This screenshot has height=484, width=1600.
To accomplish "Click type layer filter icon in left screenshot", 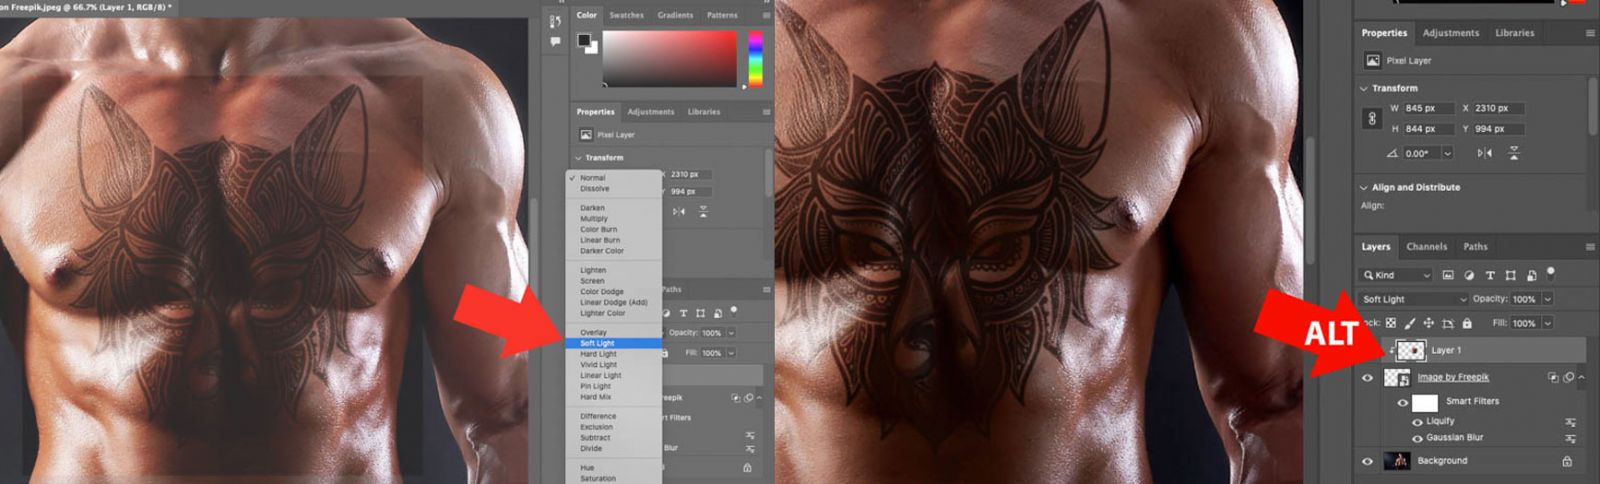I will [x=683, y=313].
